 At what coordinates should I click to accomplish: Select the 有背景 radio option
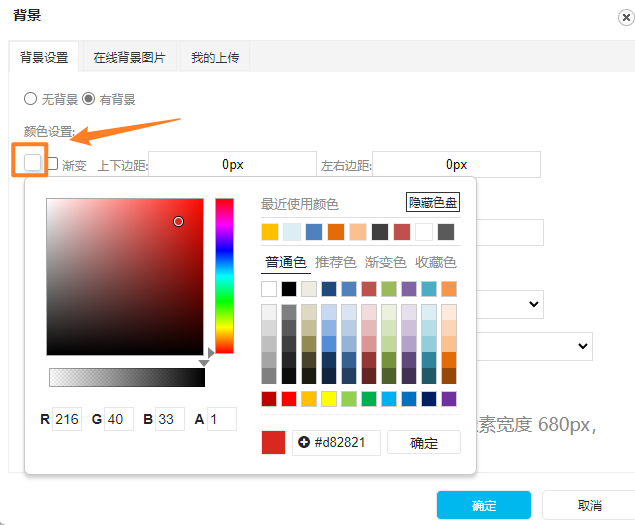point(88,99)
